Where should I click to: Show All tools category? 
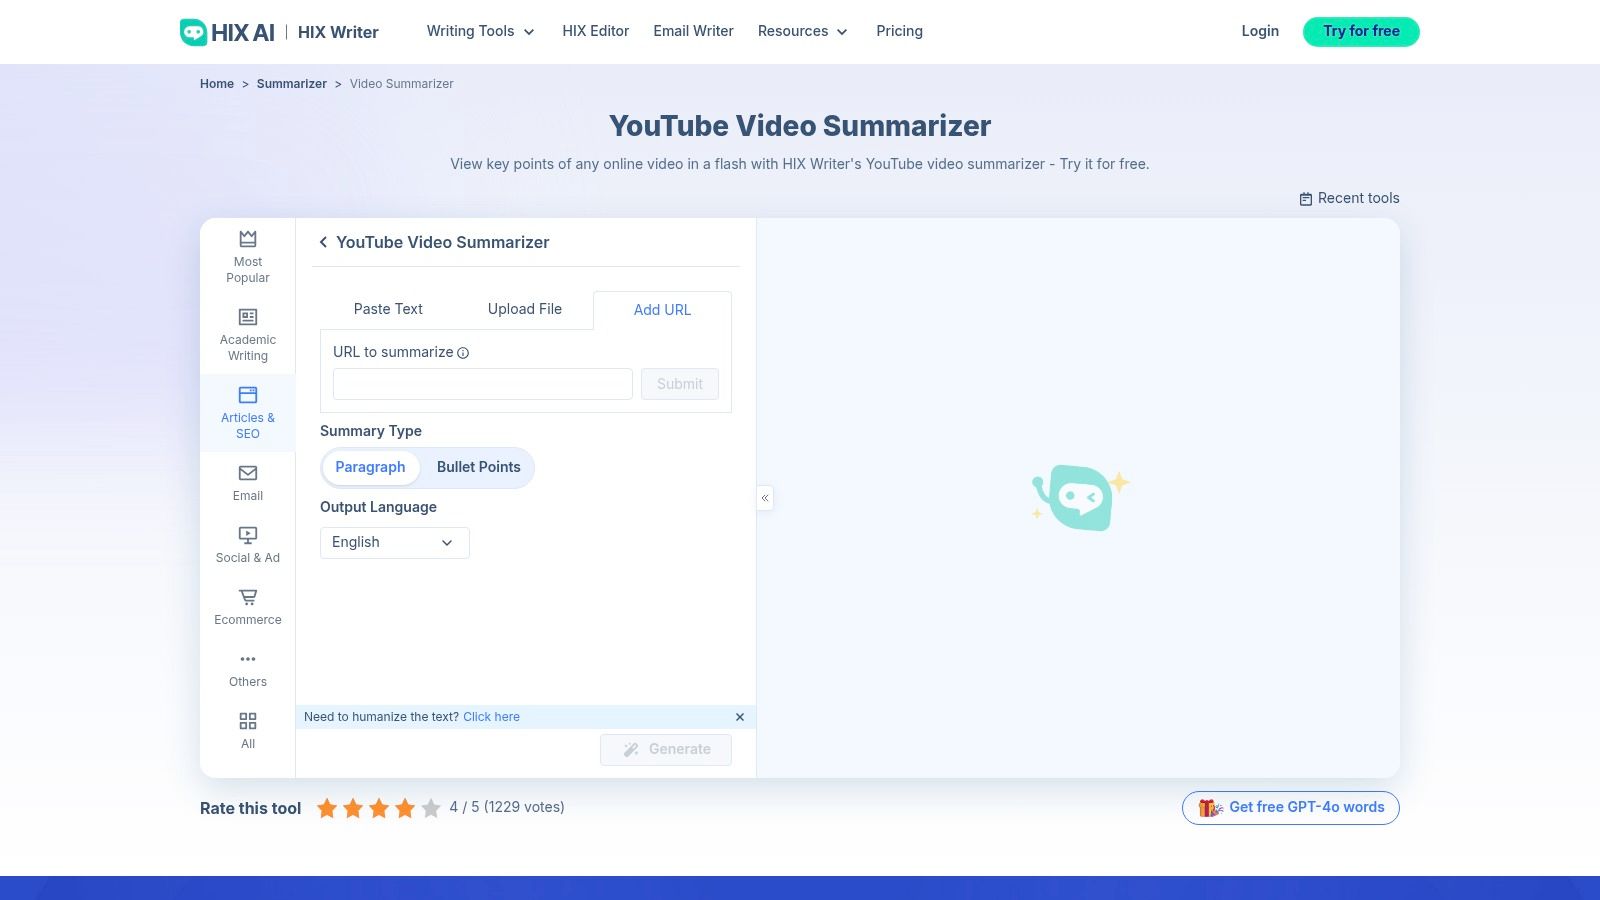[x=248, y=731]
